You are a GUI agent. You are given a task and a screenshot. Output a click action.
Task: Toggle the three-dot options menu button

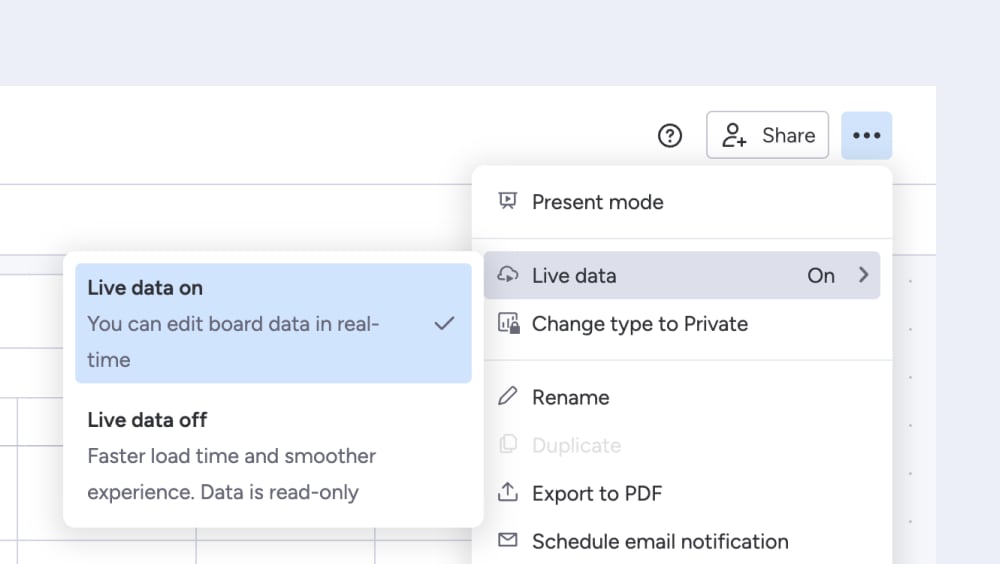[x=866, y=135]
